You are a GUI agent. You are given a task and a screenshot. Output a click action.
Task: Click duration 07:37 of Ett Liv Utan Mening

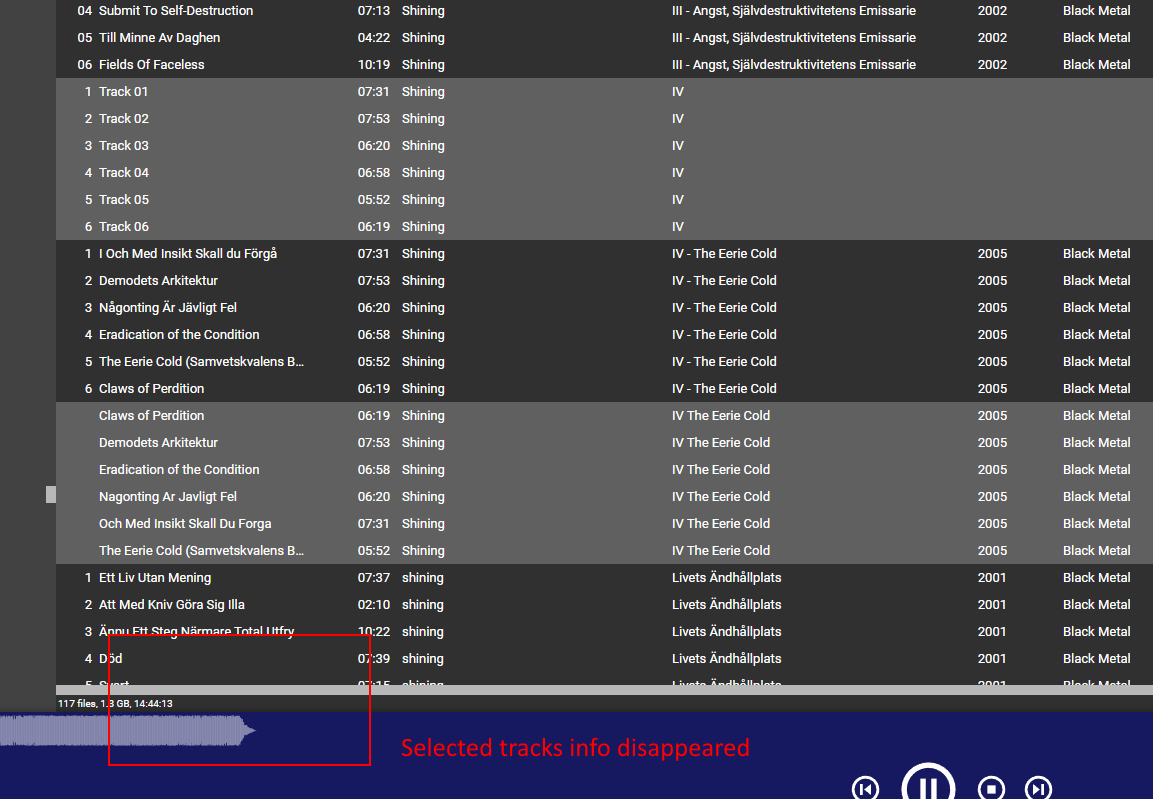(374, 578)
